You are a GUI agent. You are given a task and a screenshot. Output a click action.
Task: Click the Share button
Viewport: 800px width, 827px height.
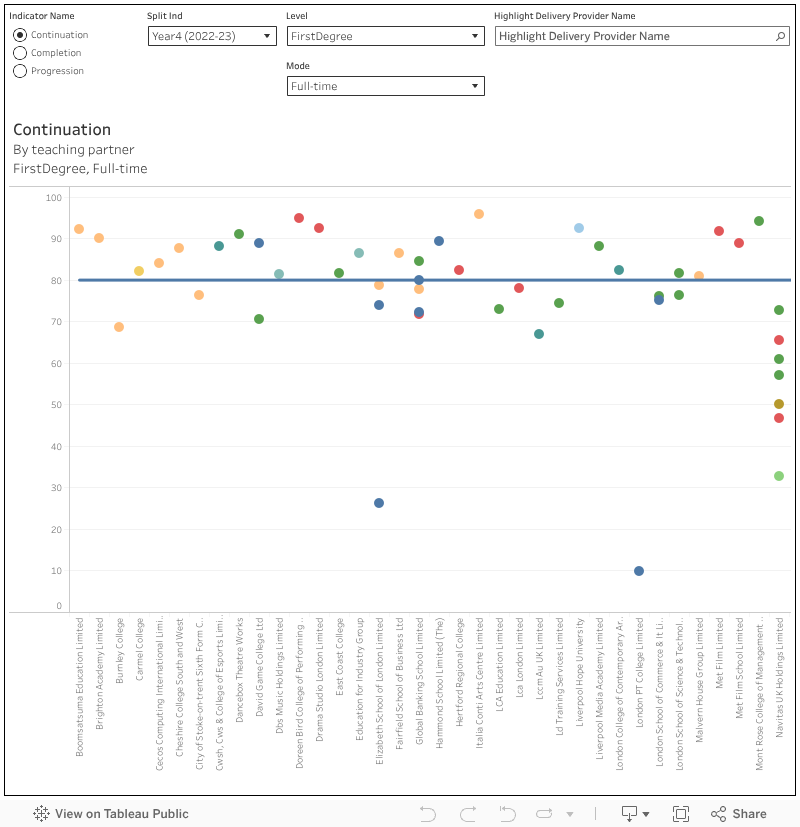(x=739, y=814)
